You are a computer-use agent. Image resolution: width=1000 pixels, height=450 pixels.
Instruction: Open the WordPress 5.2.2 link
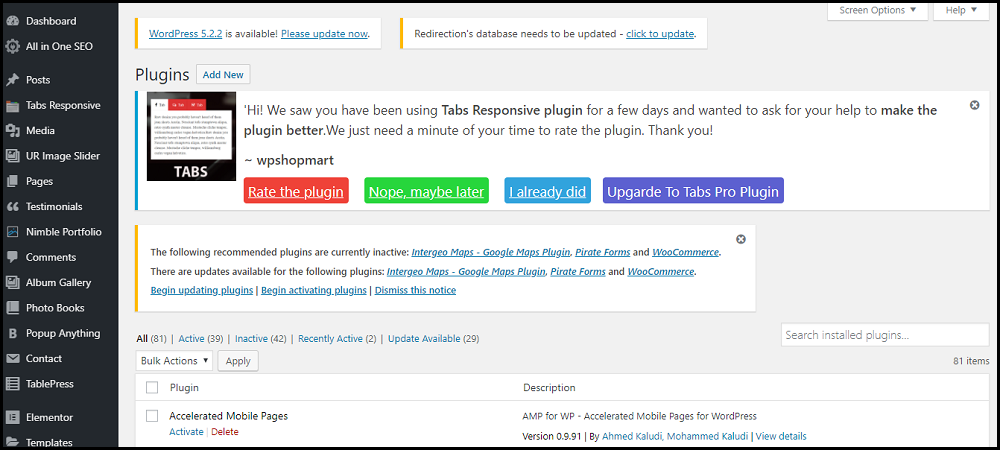tap(186, 34)
